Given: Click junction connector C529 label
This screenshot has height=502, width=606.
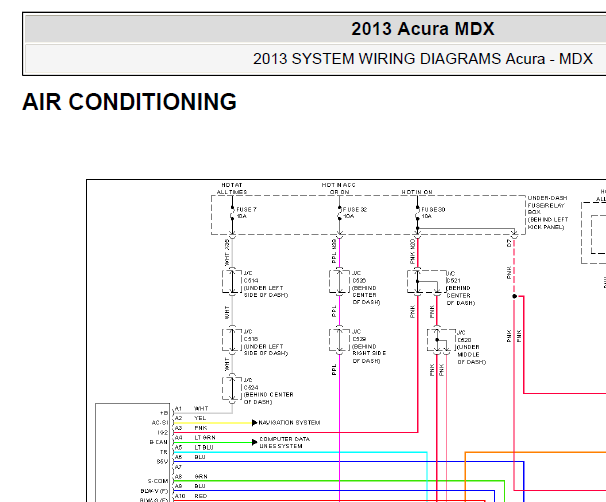Looking at the screenshot, I should coord(359,339).
